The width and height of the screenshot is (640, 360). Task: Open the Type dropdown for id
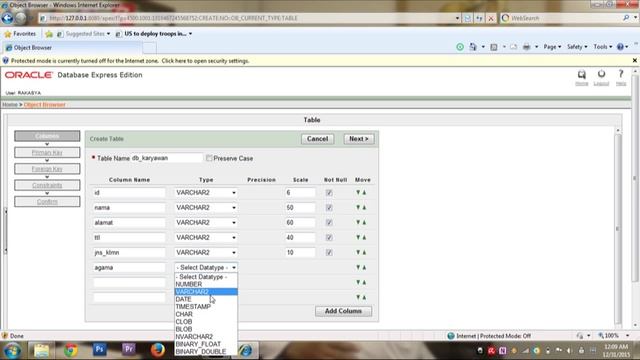(x=206, y=192)
